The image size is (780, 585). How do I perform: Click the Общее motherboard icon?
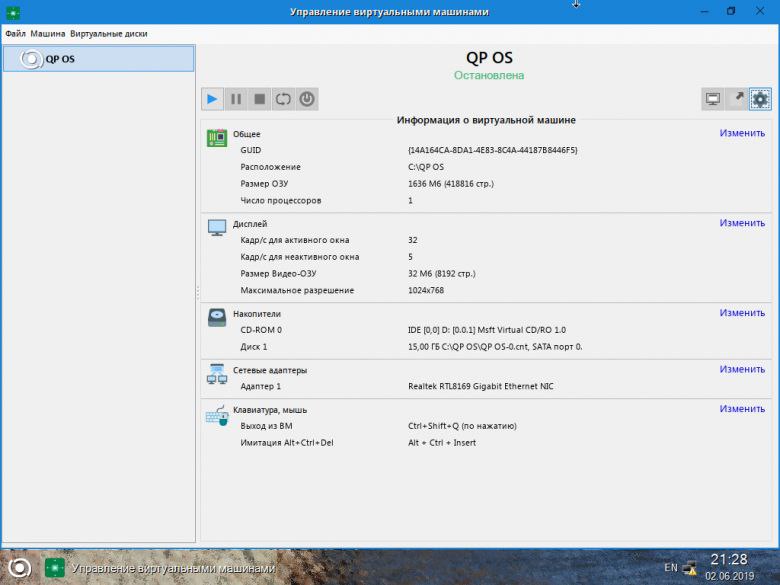pos(217,138)
